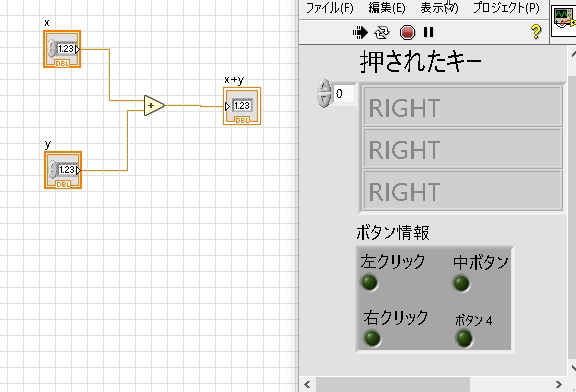Open the ファイル(F) menu
This screenshot has width=576, height=392.
tap(330, 8)
